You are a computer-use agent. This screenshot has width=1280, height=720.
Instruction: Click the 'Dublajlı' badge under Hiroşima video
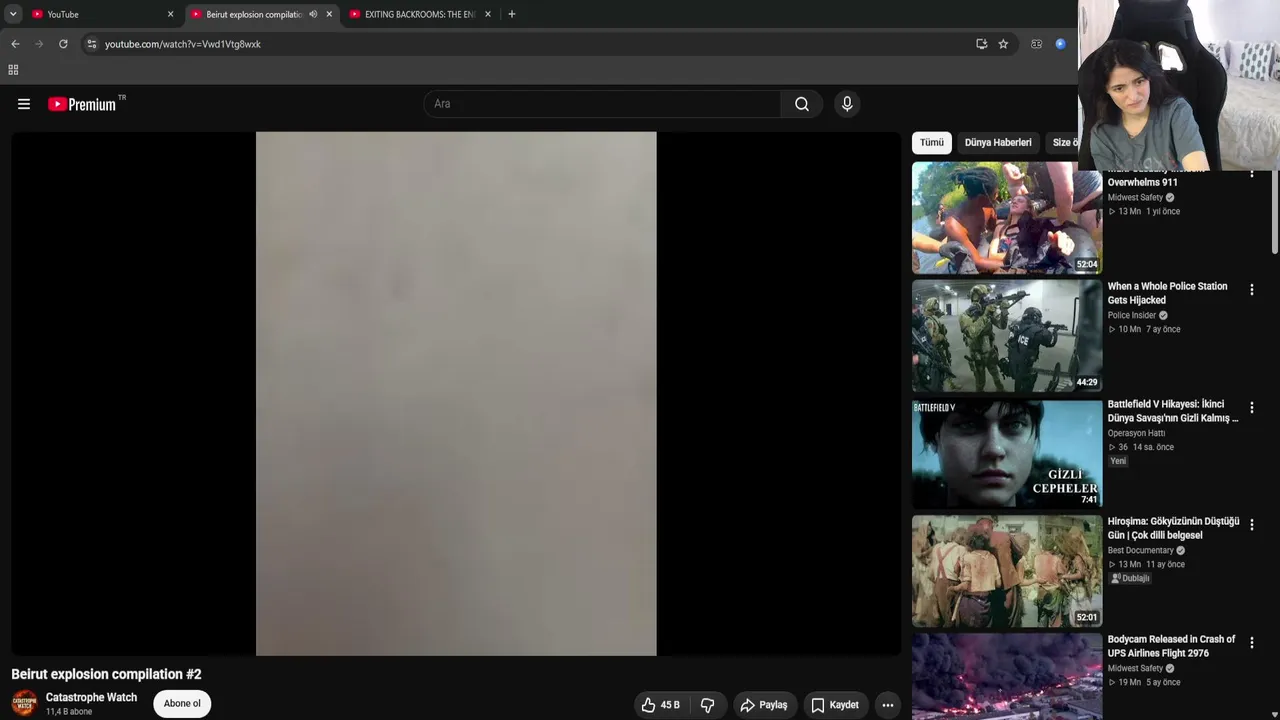point(1131,579)
